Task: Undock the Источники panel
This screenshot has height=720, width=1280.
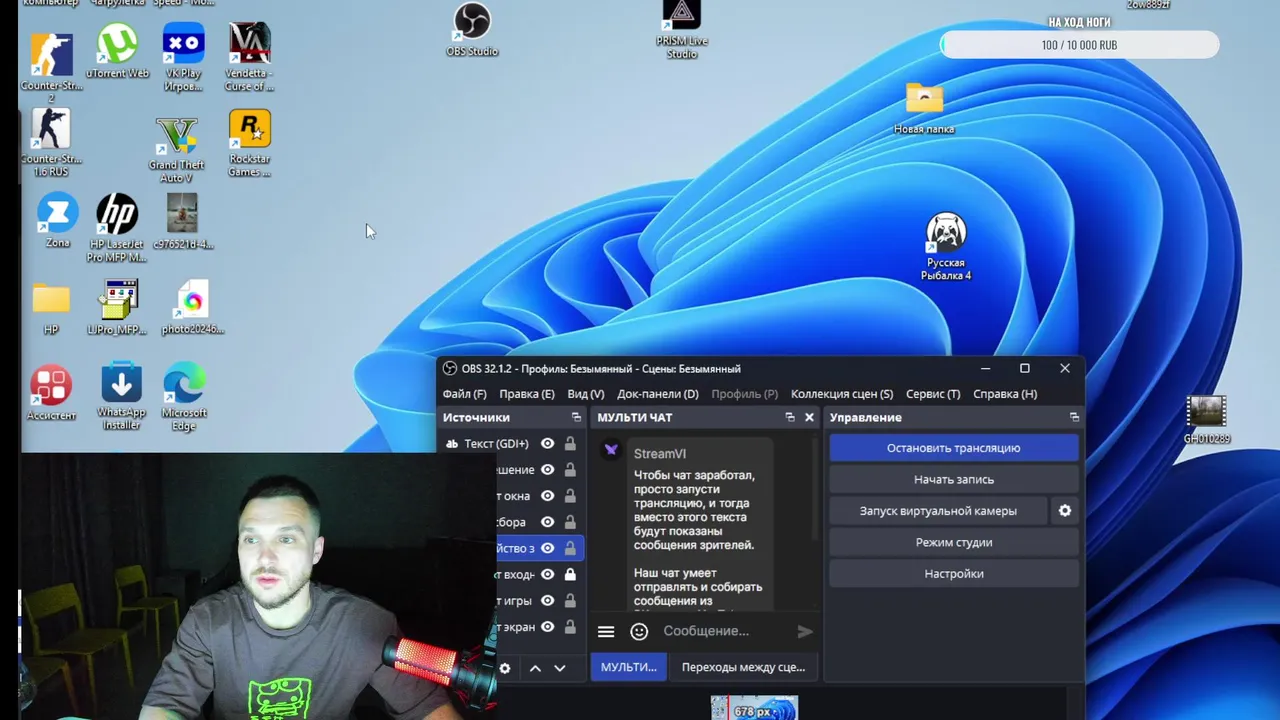Action: pos(576,417)
